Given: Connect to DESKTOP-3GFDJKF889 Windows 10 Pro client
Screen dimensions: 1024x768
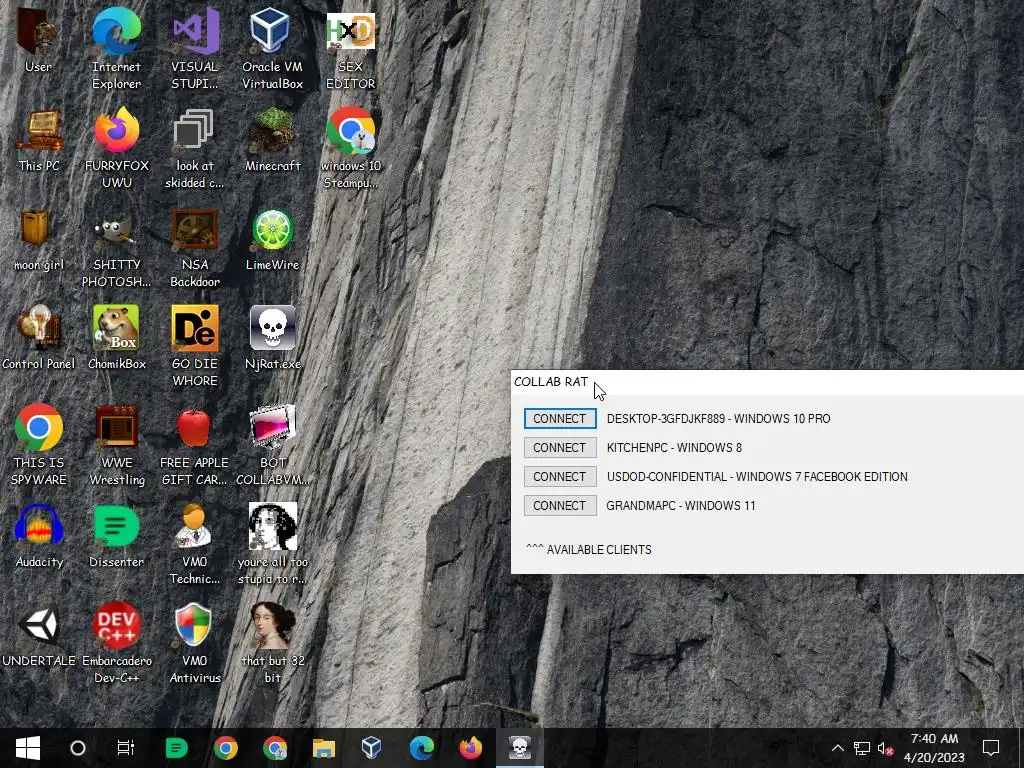Looking at the screenshot, I should pyautogui.click(x=560, y=419).
